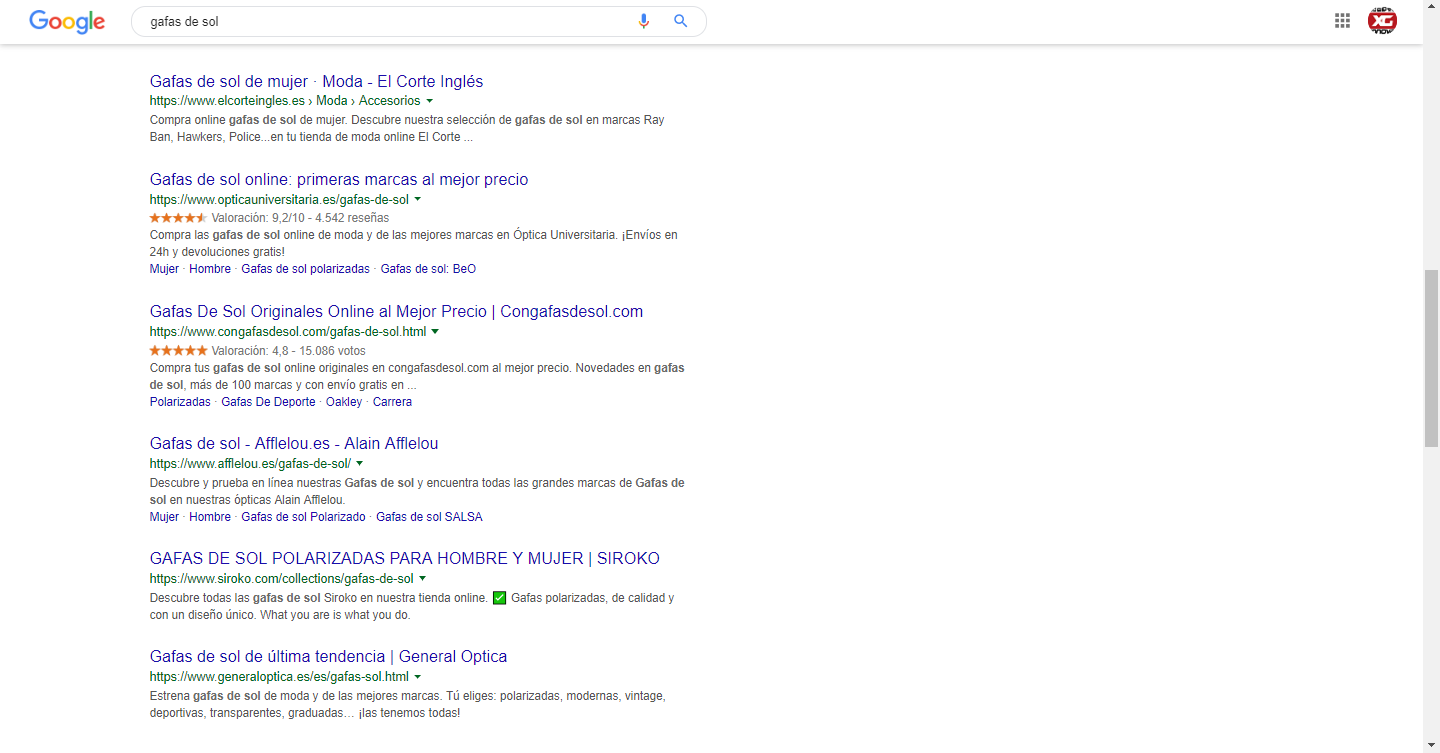Open 'Gafas de sol - Afflelou.es - Alain Afflelou'
This screenshot has width=1440, height=753.
[x=294, y=443]
